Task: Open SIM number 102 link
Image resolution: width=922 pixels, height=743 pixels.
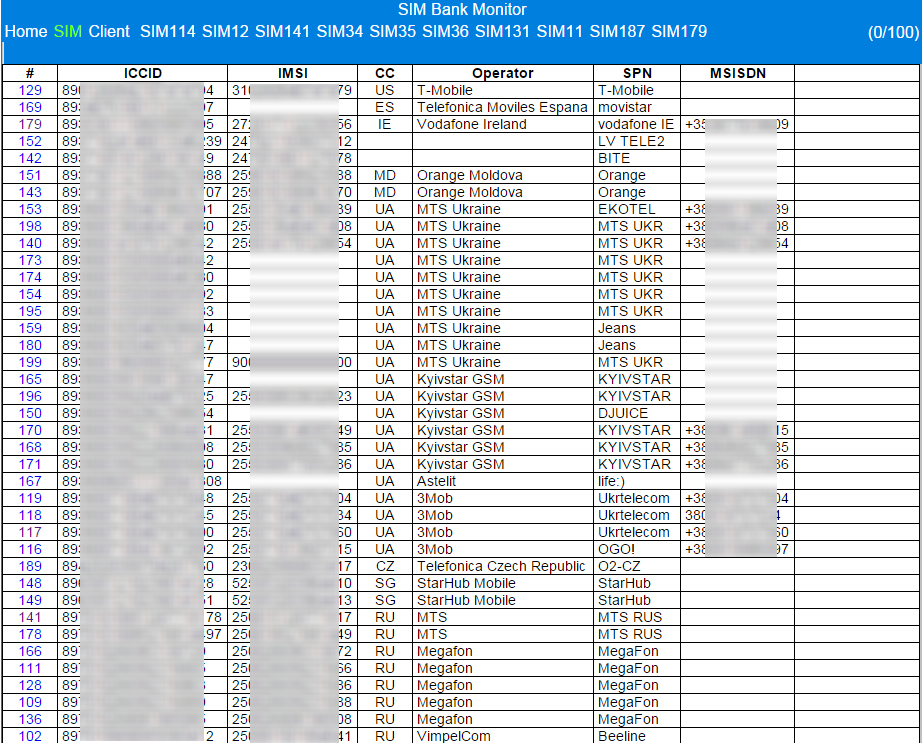Action: (x=30, y=736)
